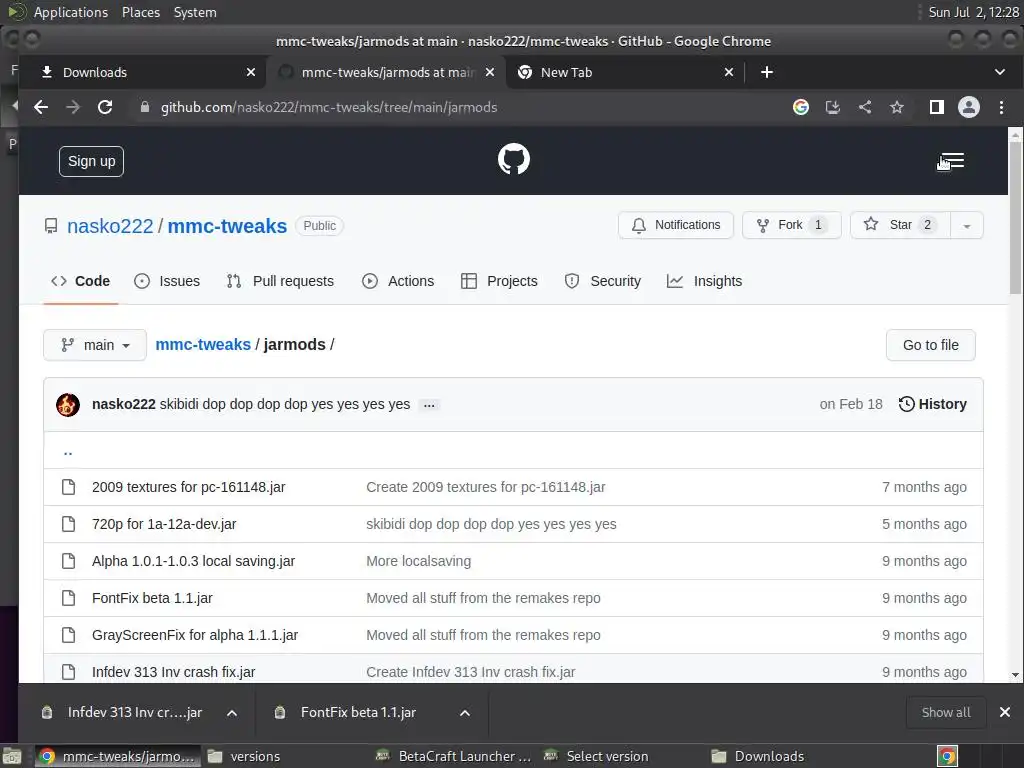This screenshot has width=1024, height=768.
Task: Click the Notifications button
Action: coord(676,225)
